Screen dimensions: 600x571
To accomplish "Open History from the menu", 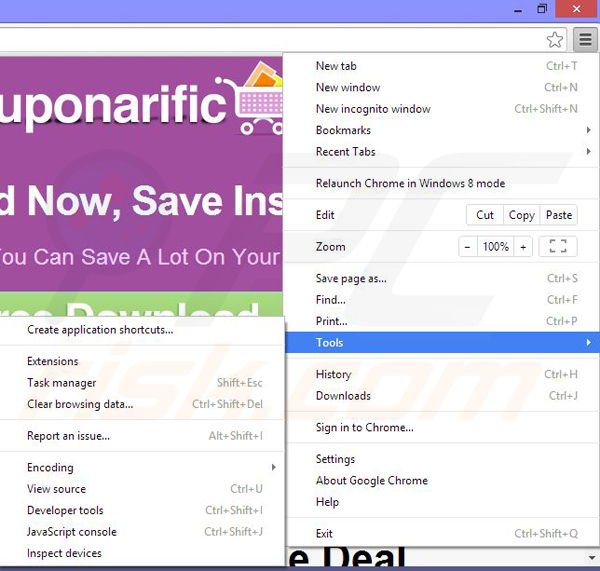I will tap(442, 374).
